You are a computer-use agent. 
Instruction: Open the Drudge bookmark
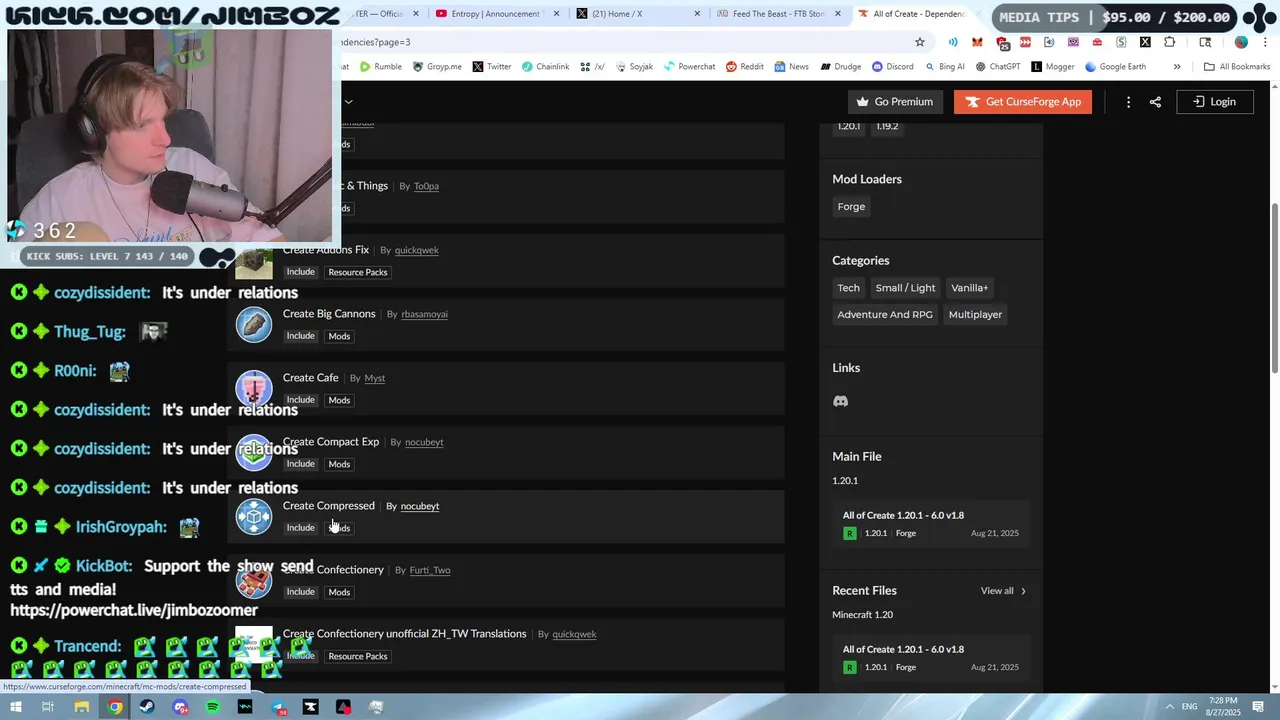(x=840, y=67)
